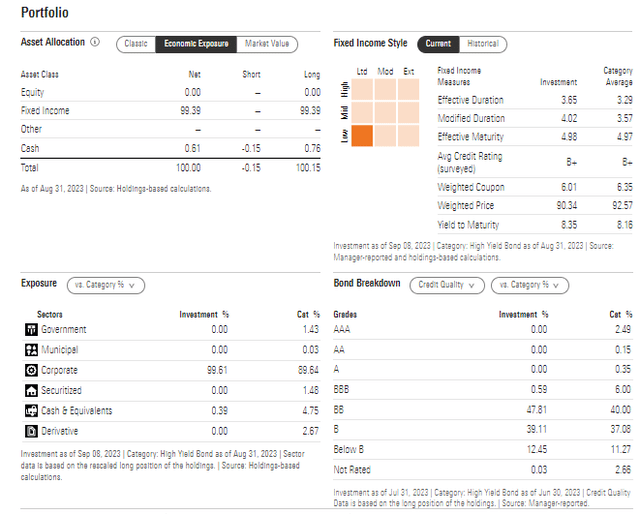Click the top-left Ltd High style box cell

tap(362, 89)
